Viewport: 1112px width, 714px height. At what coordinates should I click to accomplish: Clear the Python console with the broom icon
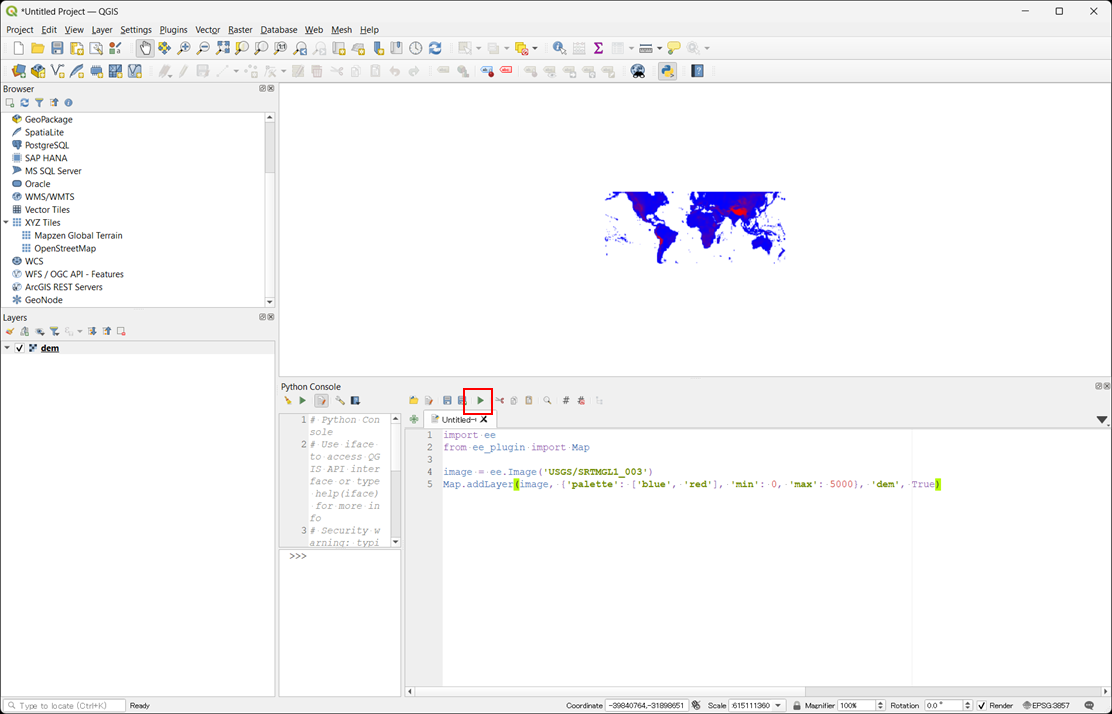coord(288,400)
